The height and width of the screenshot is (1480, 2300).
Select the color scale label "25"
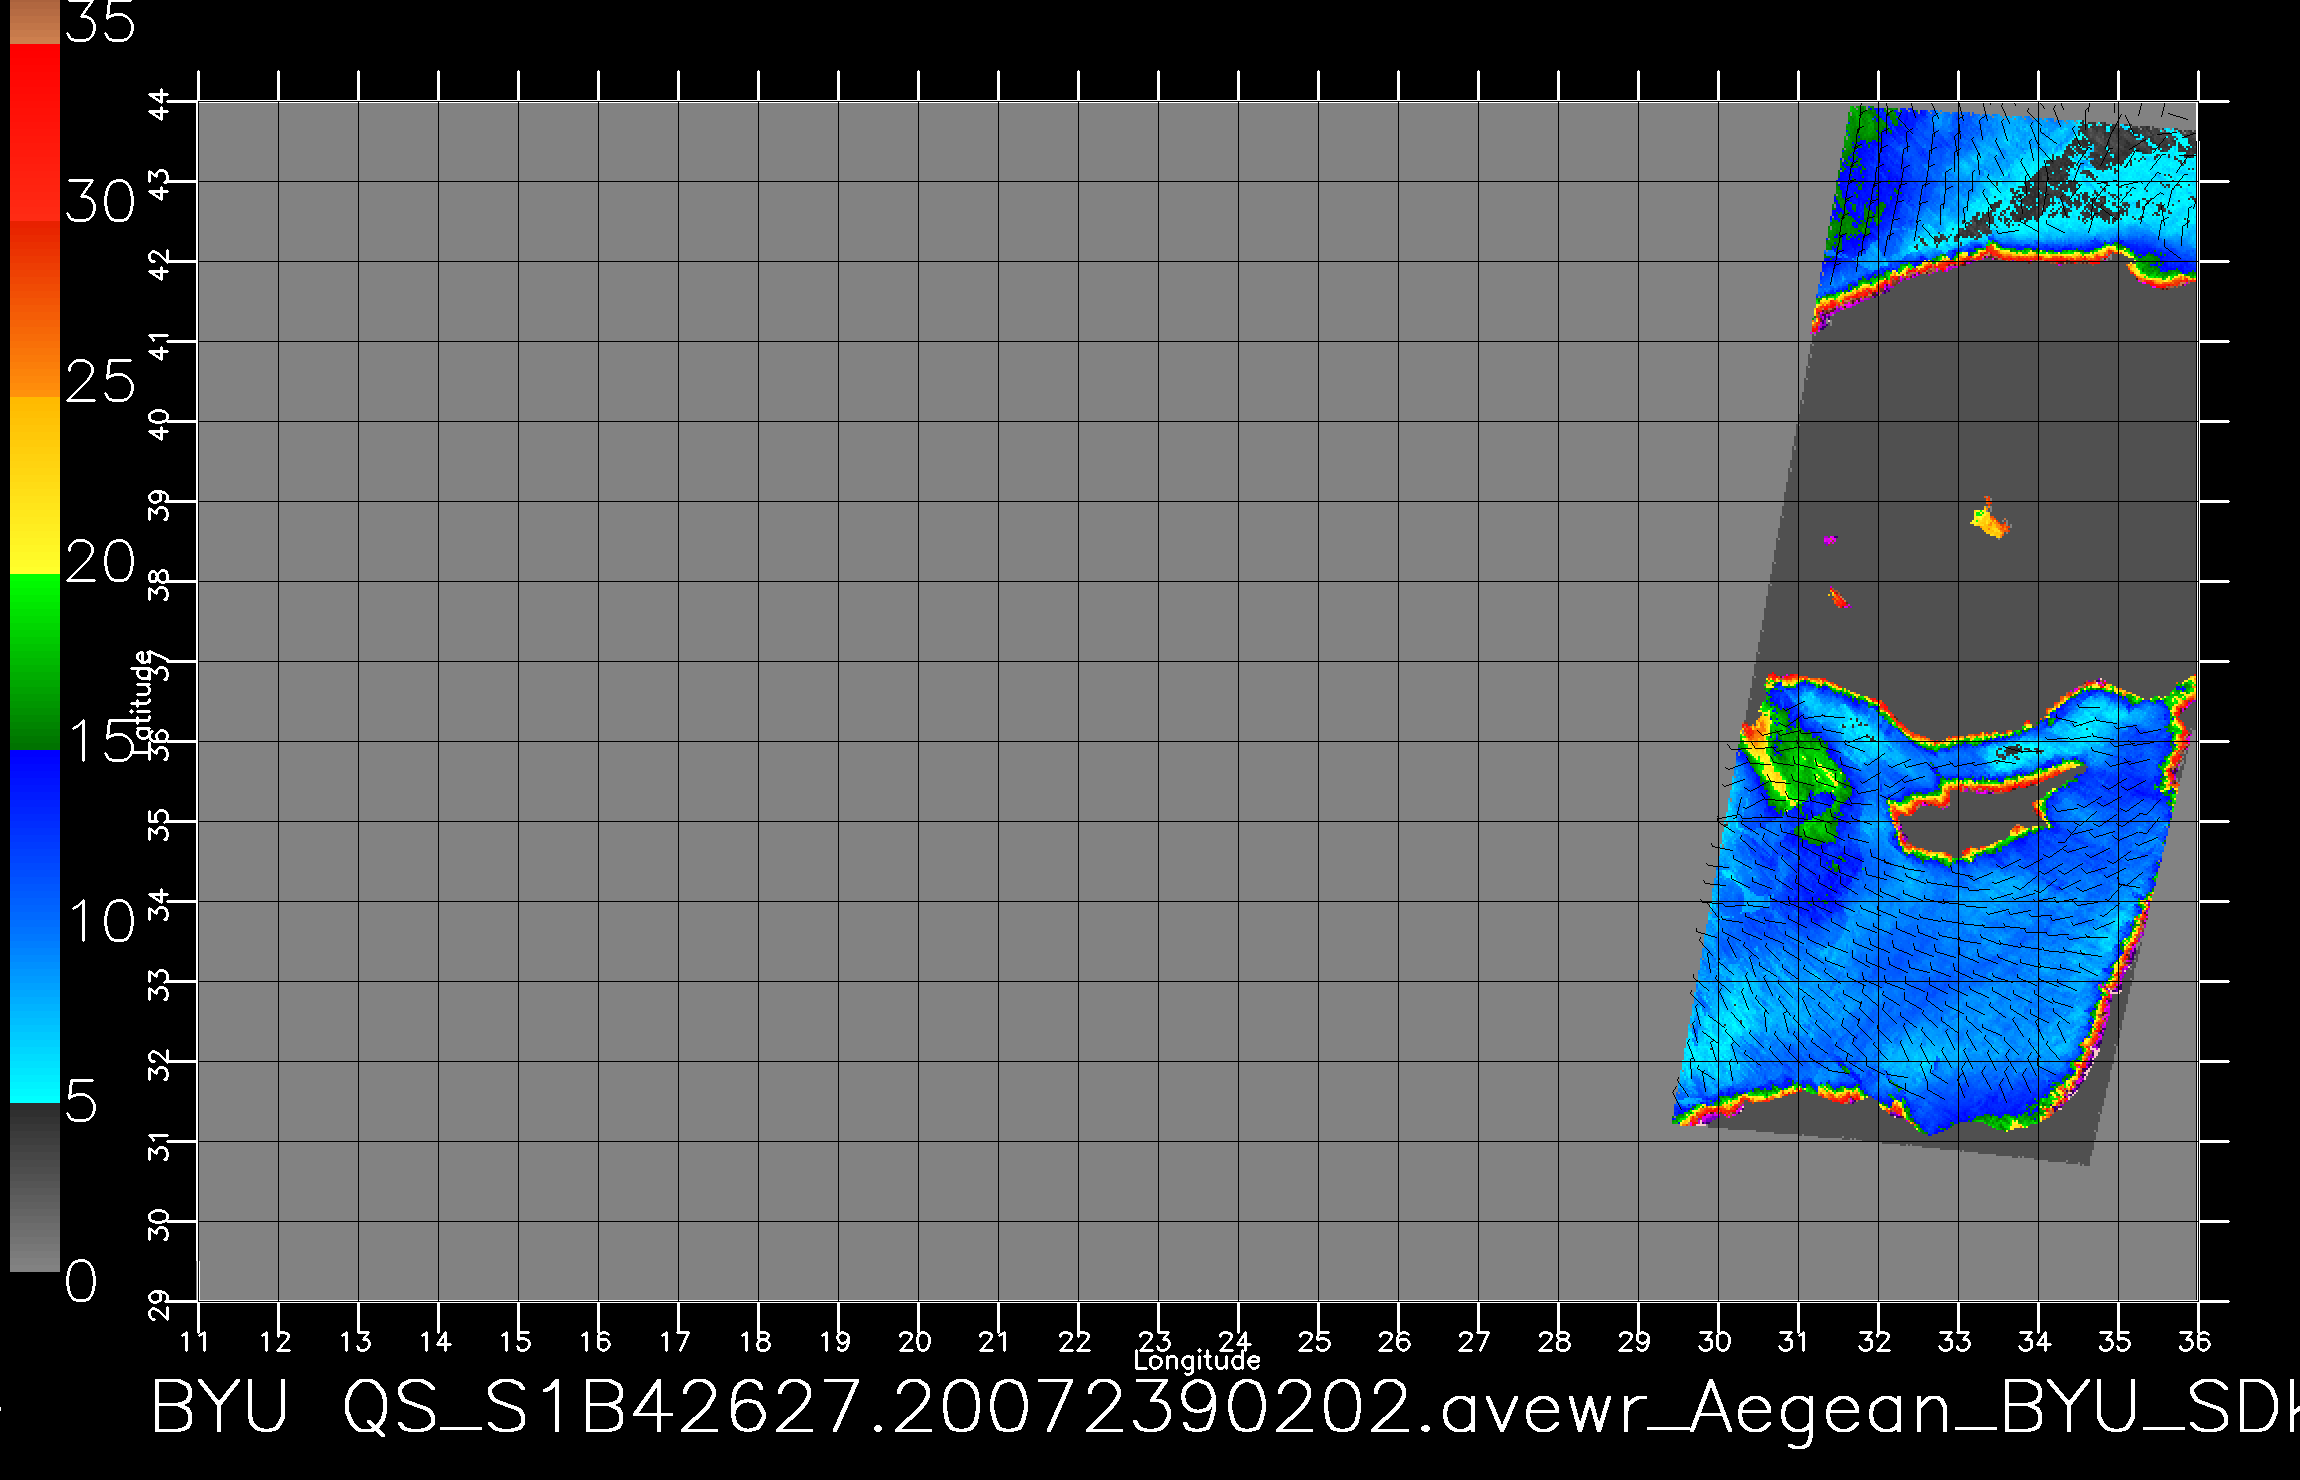click(100, 382)
